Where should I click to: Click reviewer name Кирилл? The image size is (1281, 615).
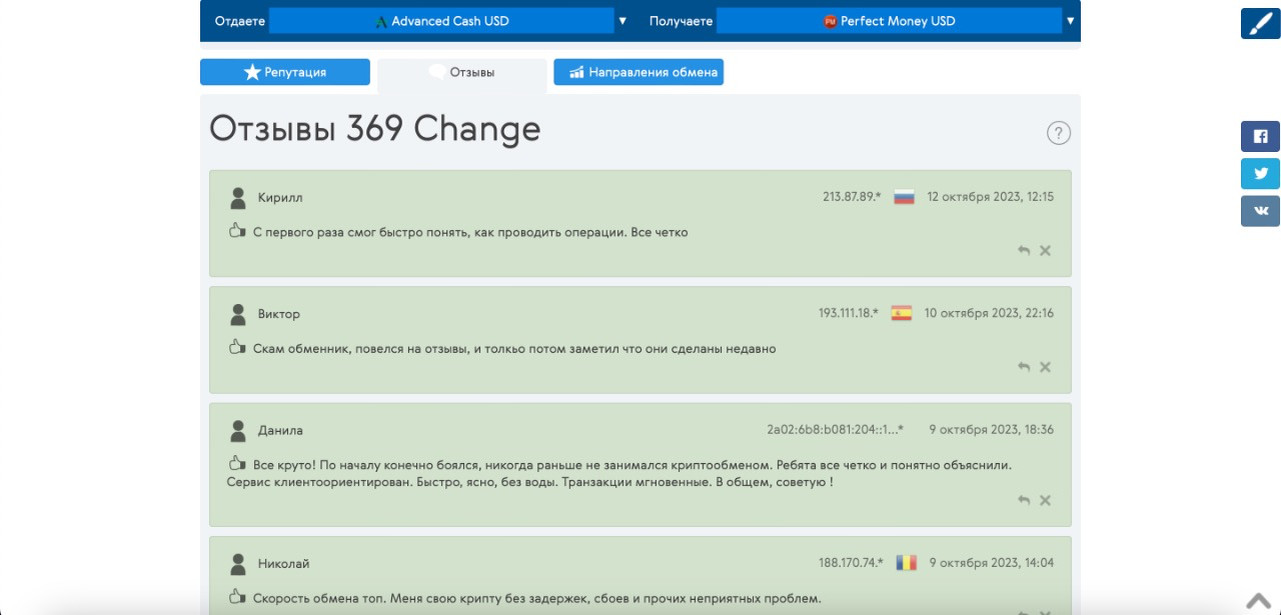280,198
